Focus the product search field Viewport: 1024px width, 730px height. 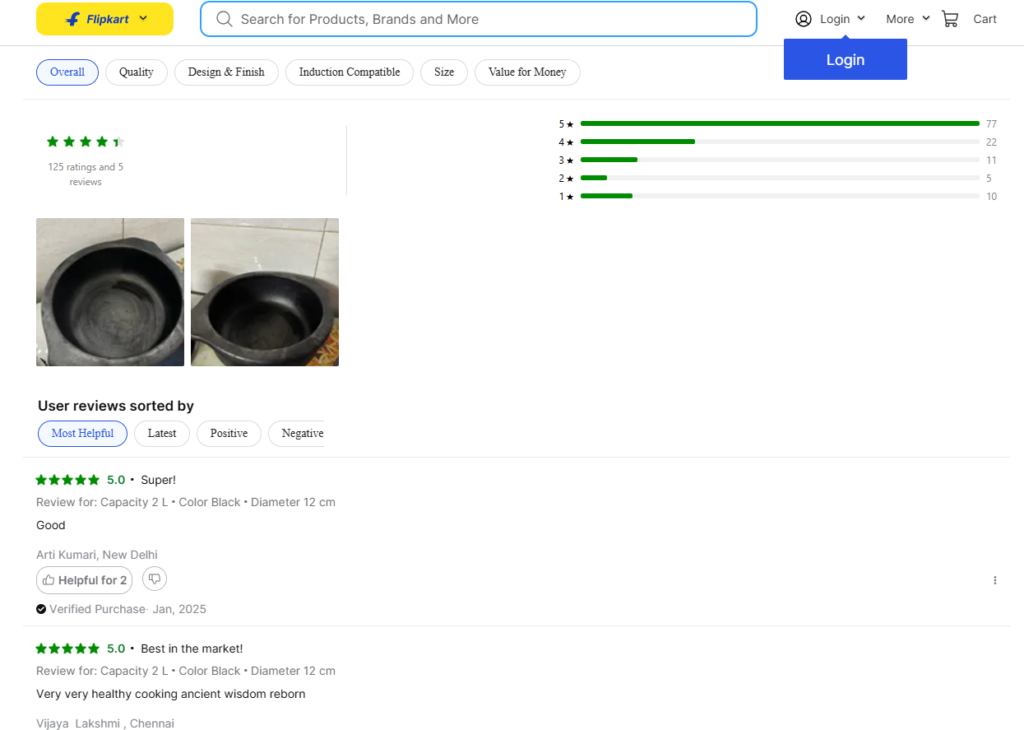[x=490, y=19]
